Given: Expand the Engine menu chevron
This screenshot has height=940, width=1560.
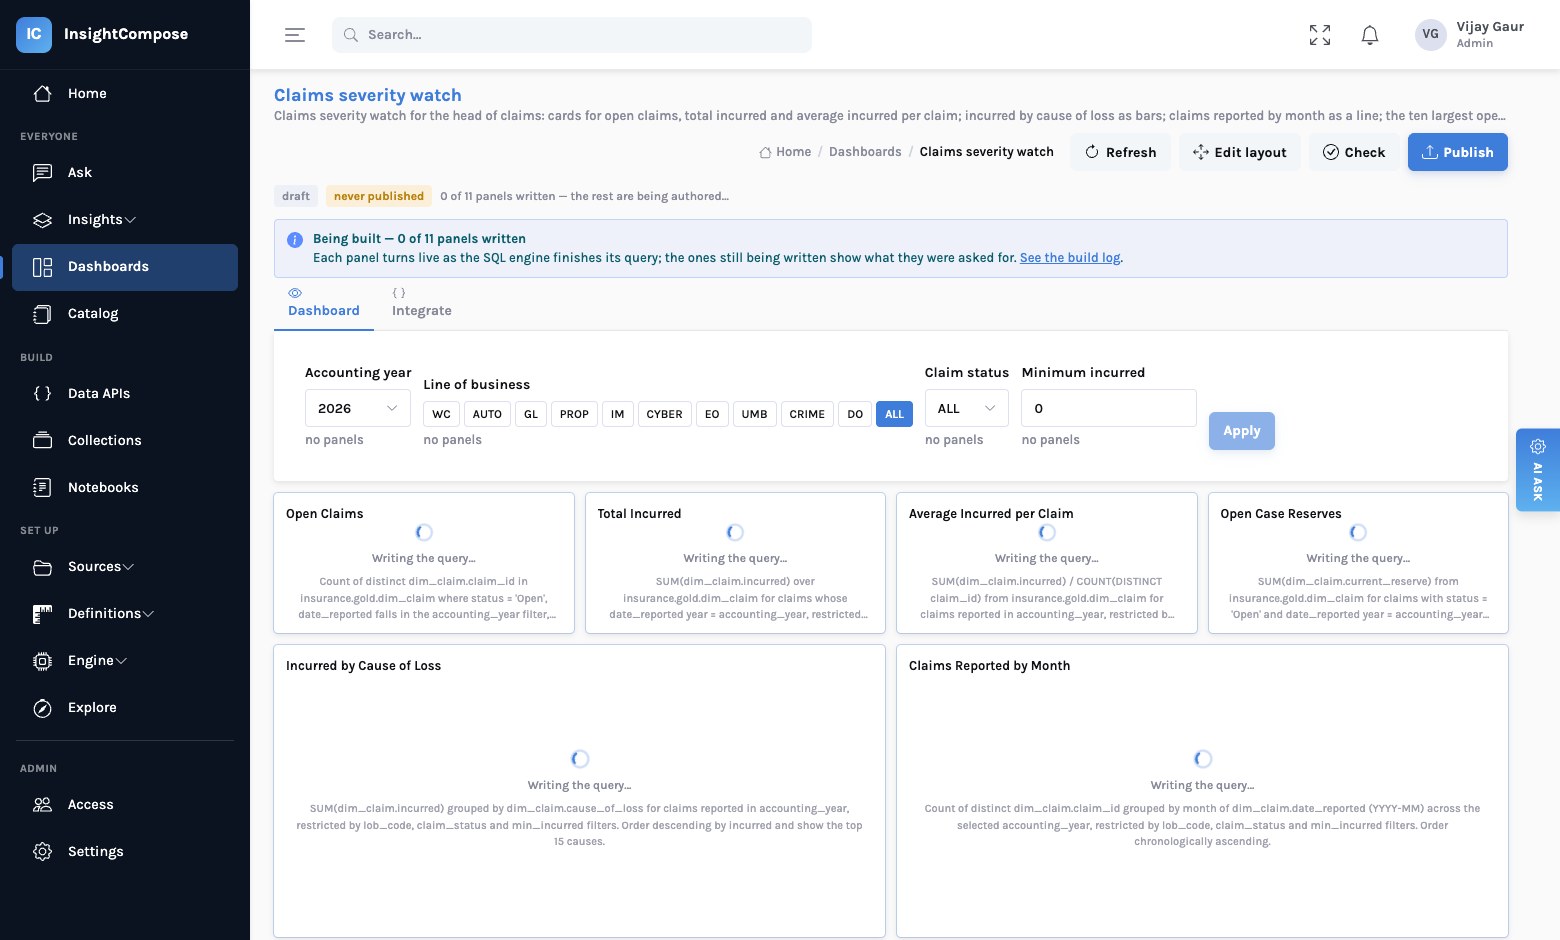Looking at the screenshot, I should pos(121,661).
